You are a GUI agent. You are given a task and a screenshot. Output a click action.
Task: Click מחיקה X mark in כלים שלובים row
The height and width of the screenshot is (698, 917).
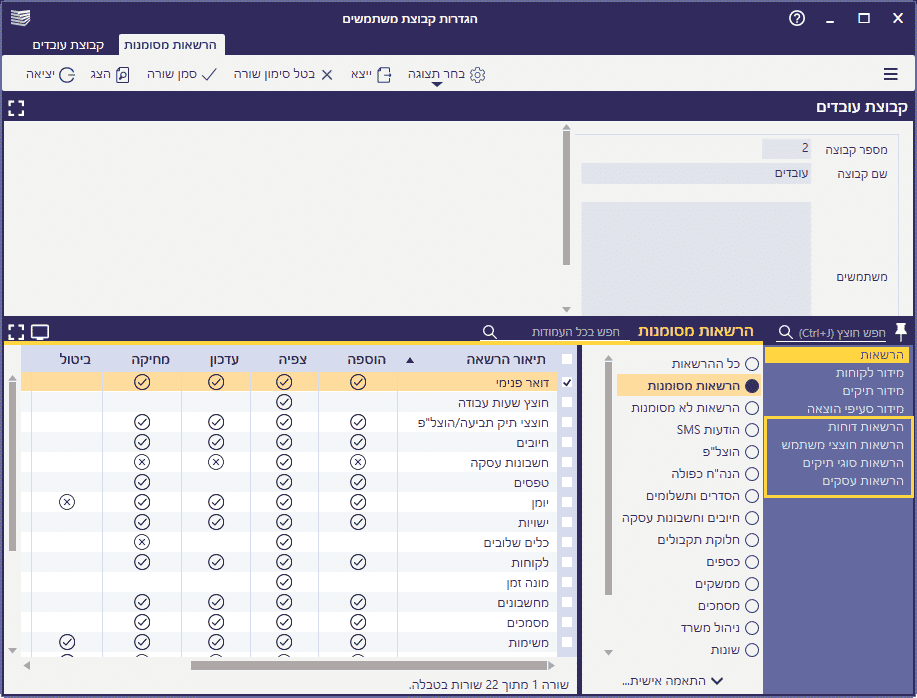[x=142, y=542]
